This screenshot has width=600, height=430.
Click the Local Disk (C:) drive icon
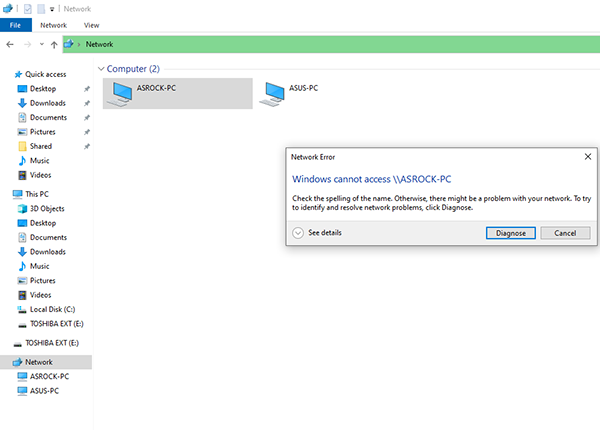[x=22, y=309]
